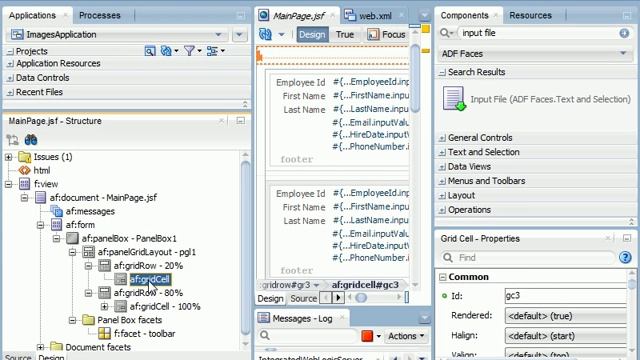The image size is (640, 360).
Task: Expand the Data Controls section
Action: (x=10, y=78)
